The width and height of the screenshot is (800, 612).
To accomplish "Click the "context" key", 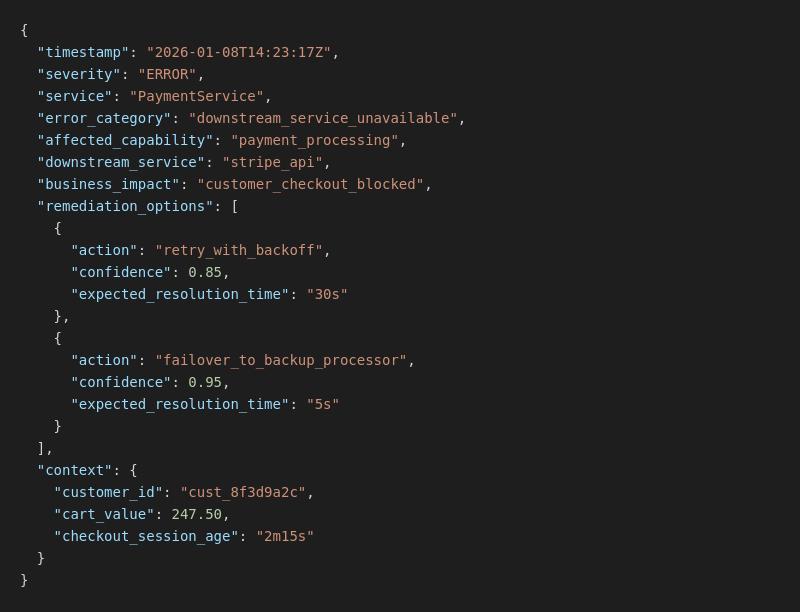I will (x=75, y=470).
